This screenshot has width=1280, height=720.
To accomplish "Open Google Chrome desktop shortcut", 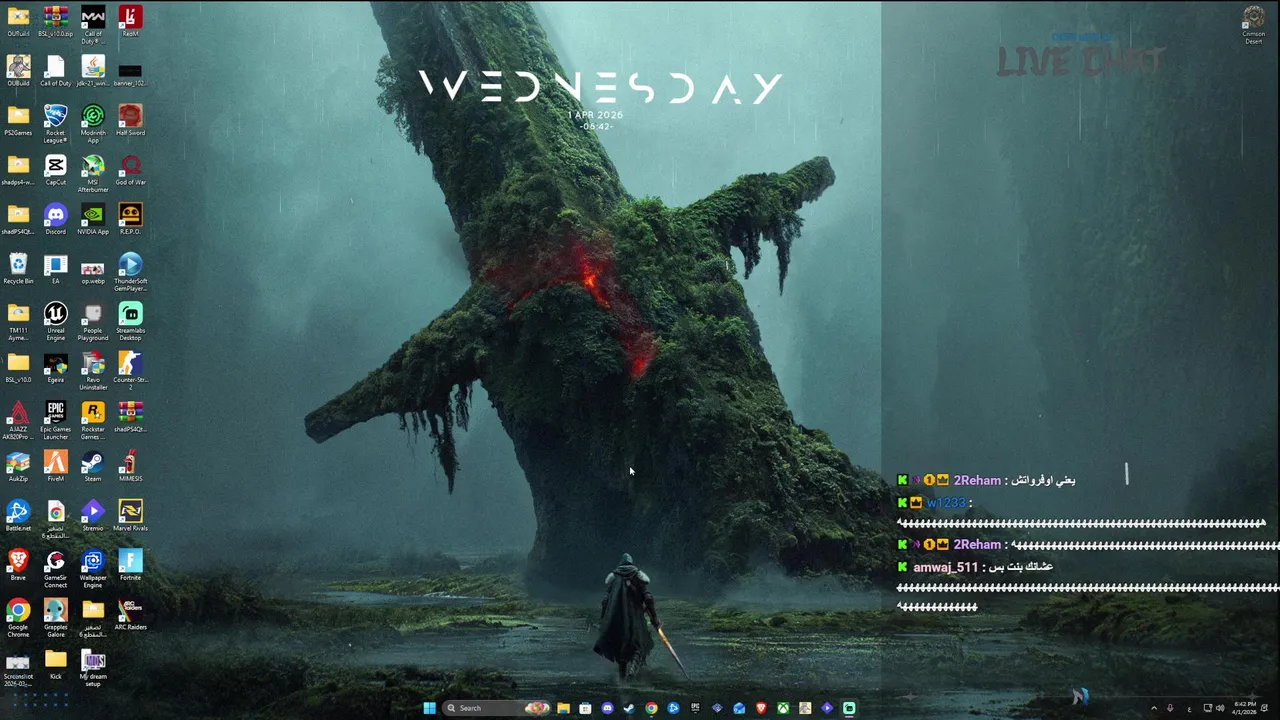I will click(x=18, y=618).
